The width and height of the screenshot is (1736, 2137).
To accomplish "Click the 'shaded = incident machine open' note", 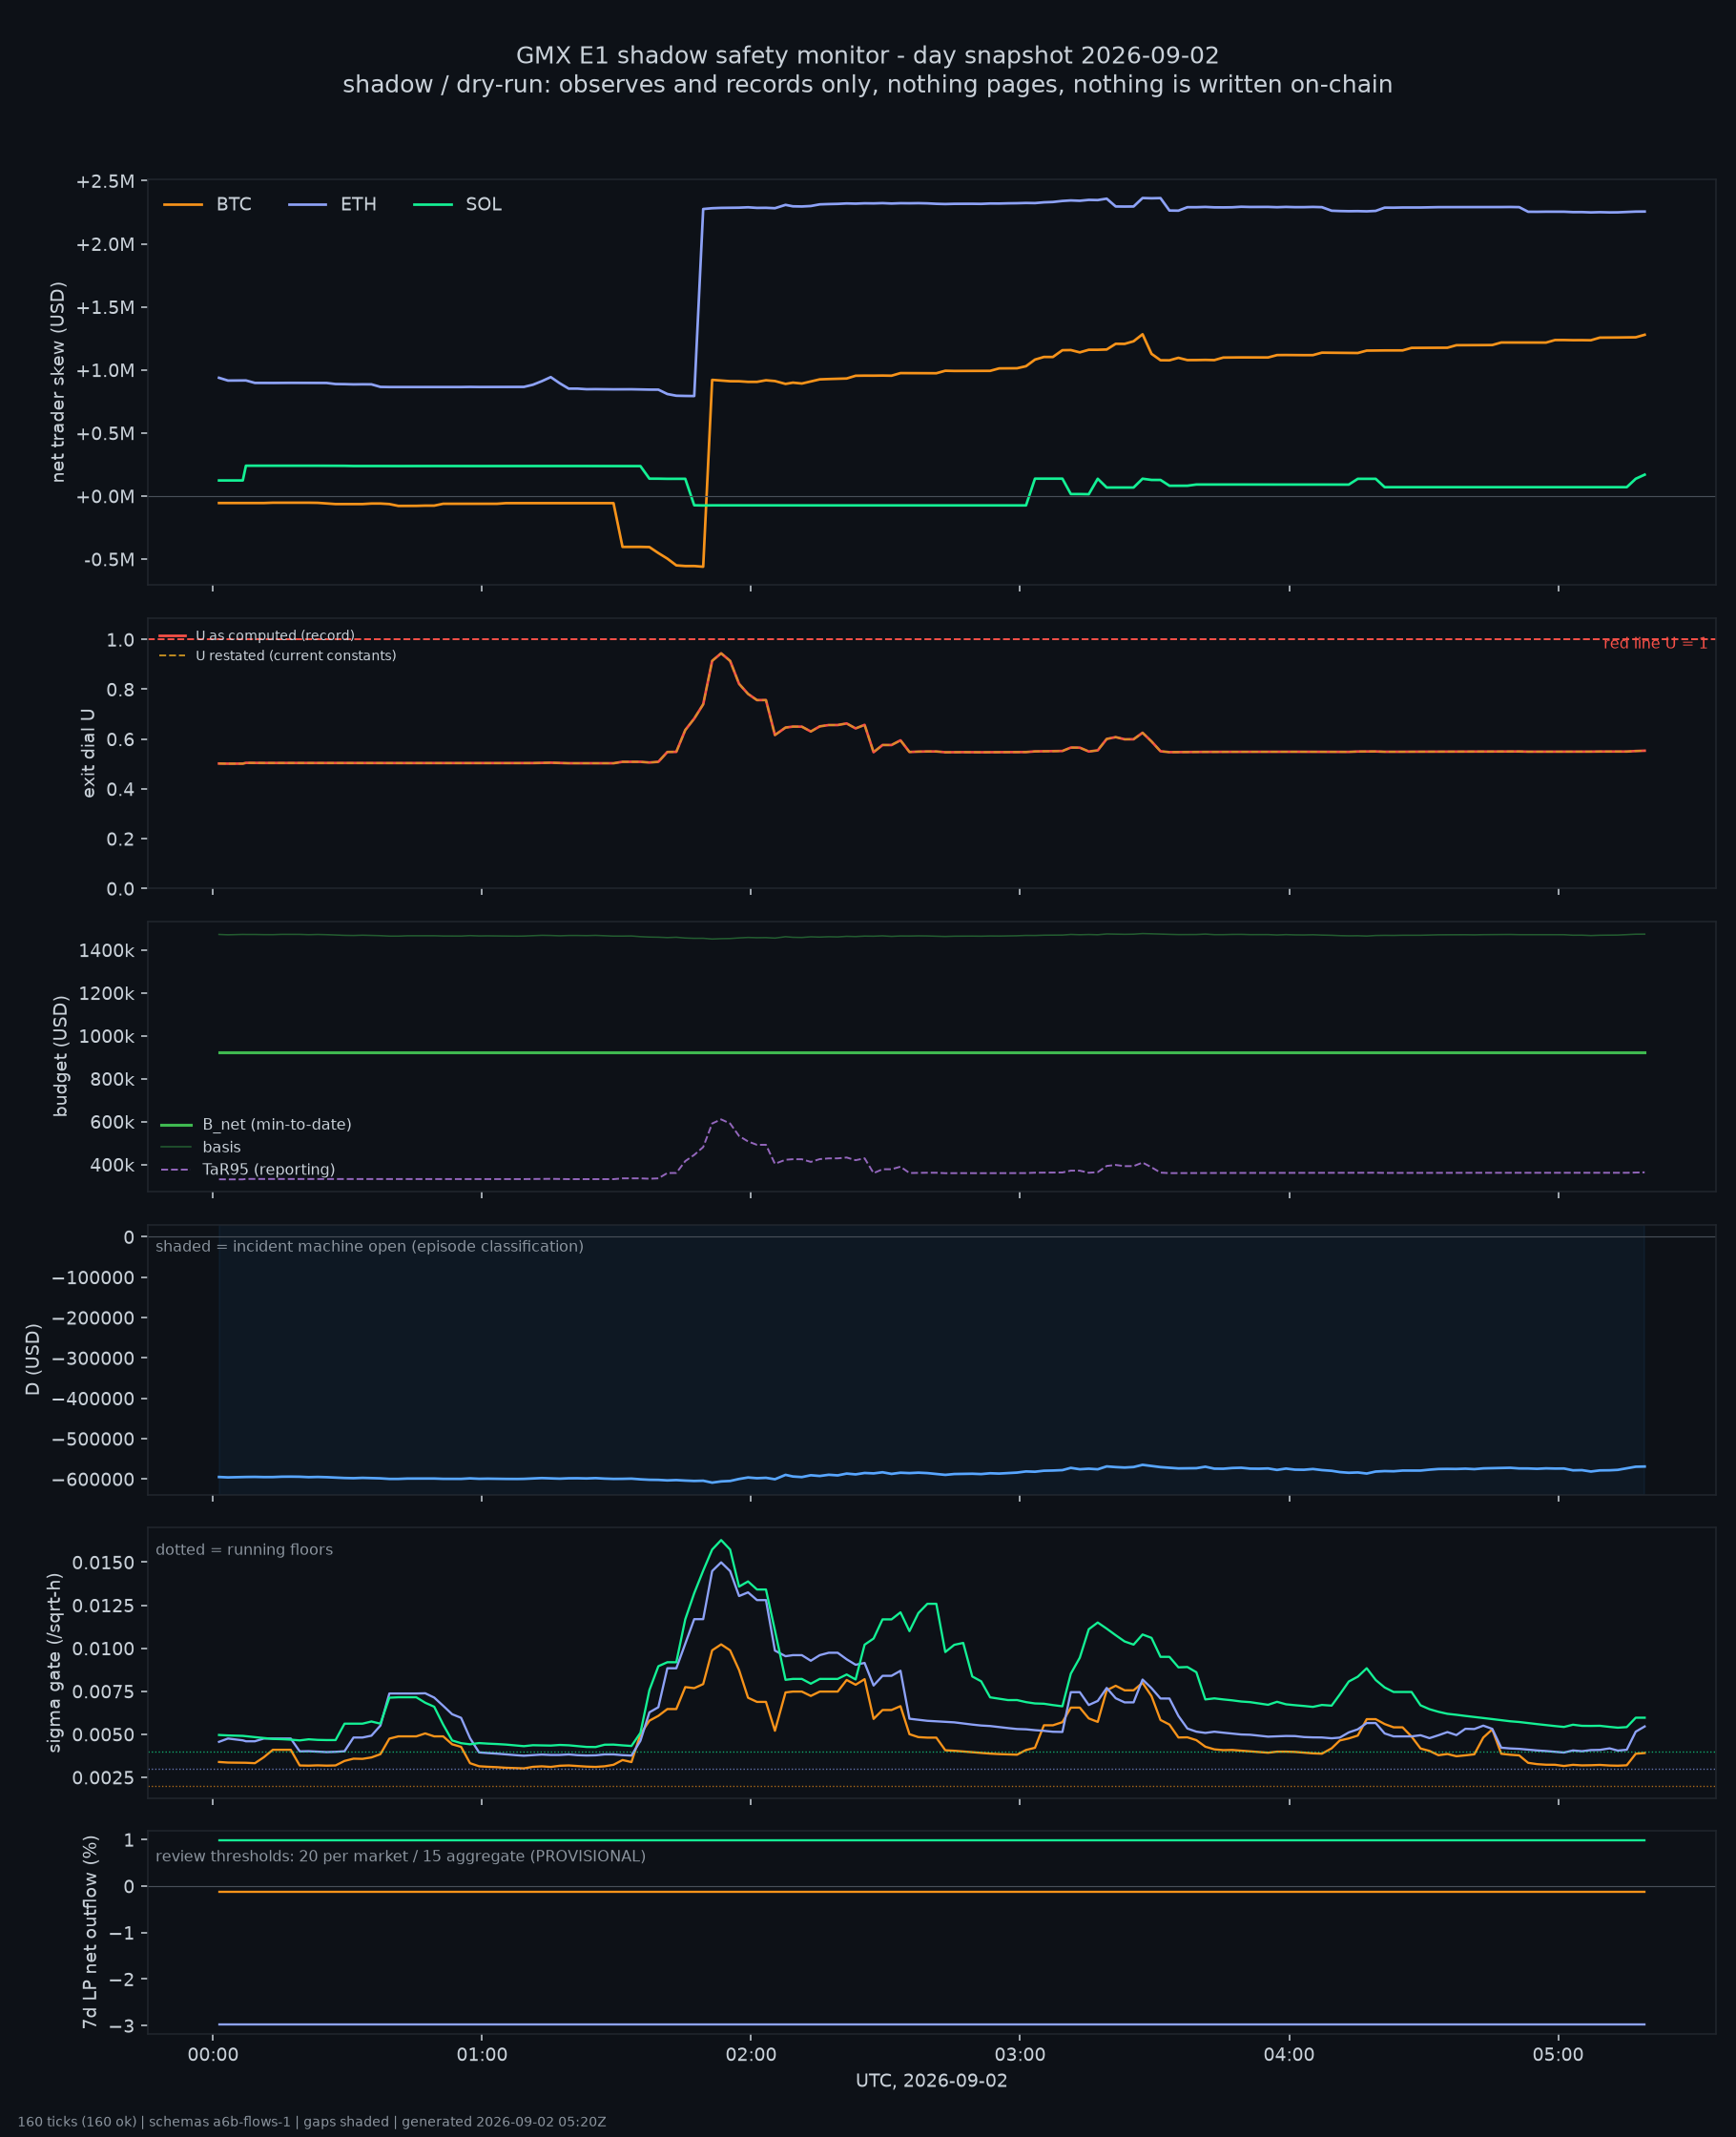I will click(369, 1247).
